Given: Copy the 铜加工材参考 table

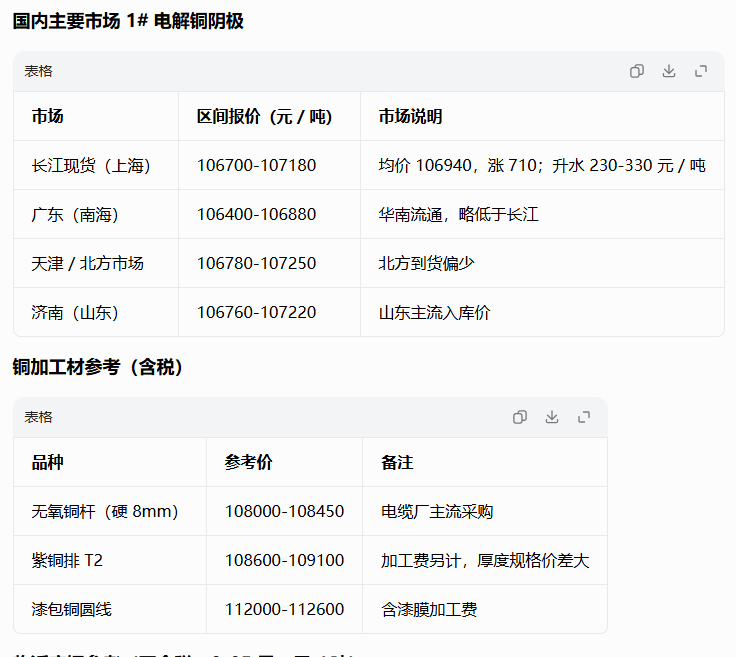Looking at the screenshot, I should click(x=520, y=417).
